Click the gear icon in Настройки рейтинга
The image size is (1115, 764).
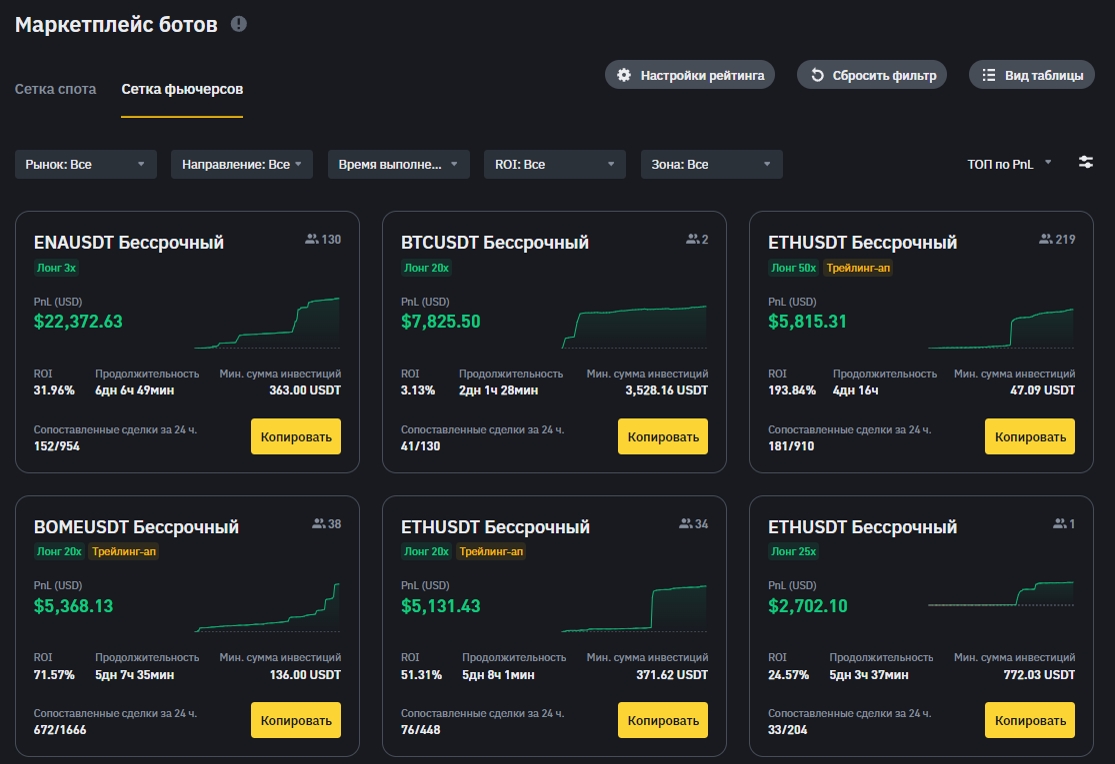(624, 75)
